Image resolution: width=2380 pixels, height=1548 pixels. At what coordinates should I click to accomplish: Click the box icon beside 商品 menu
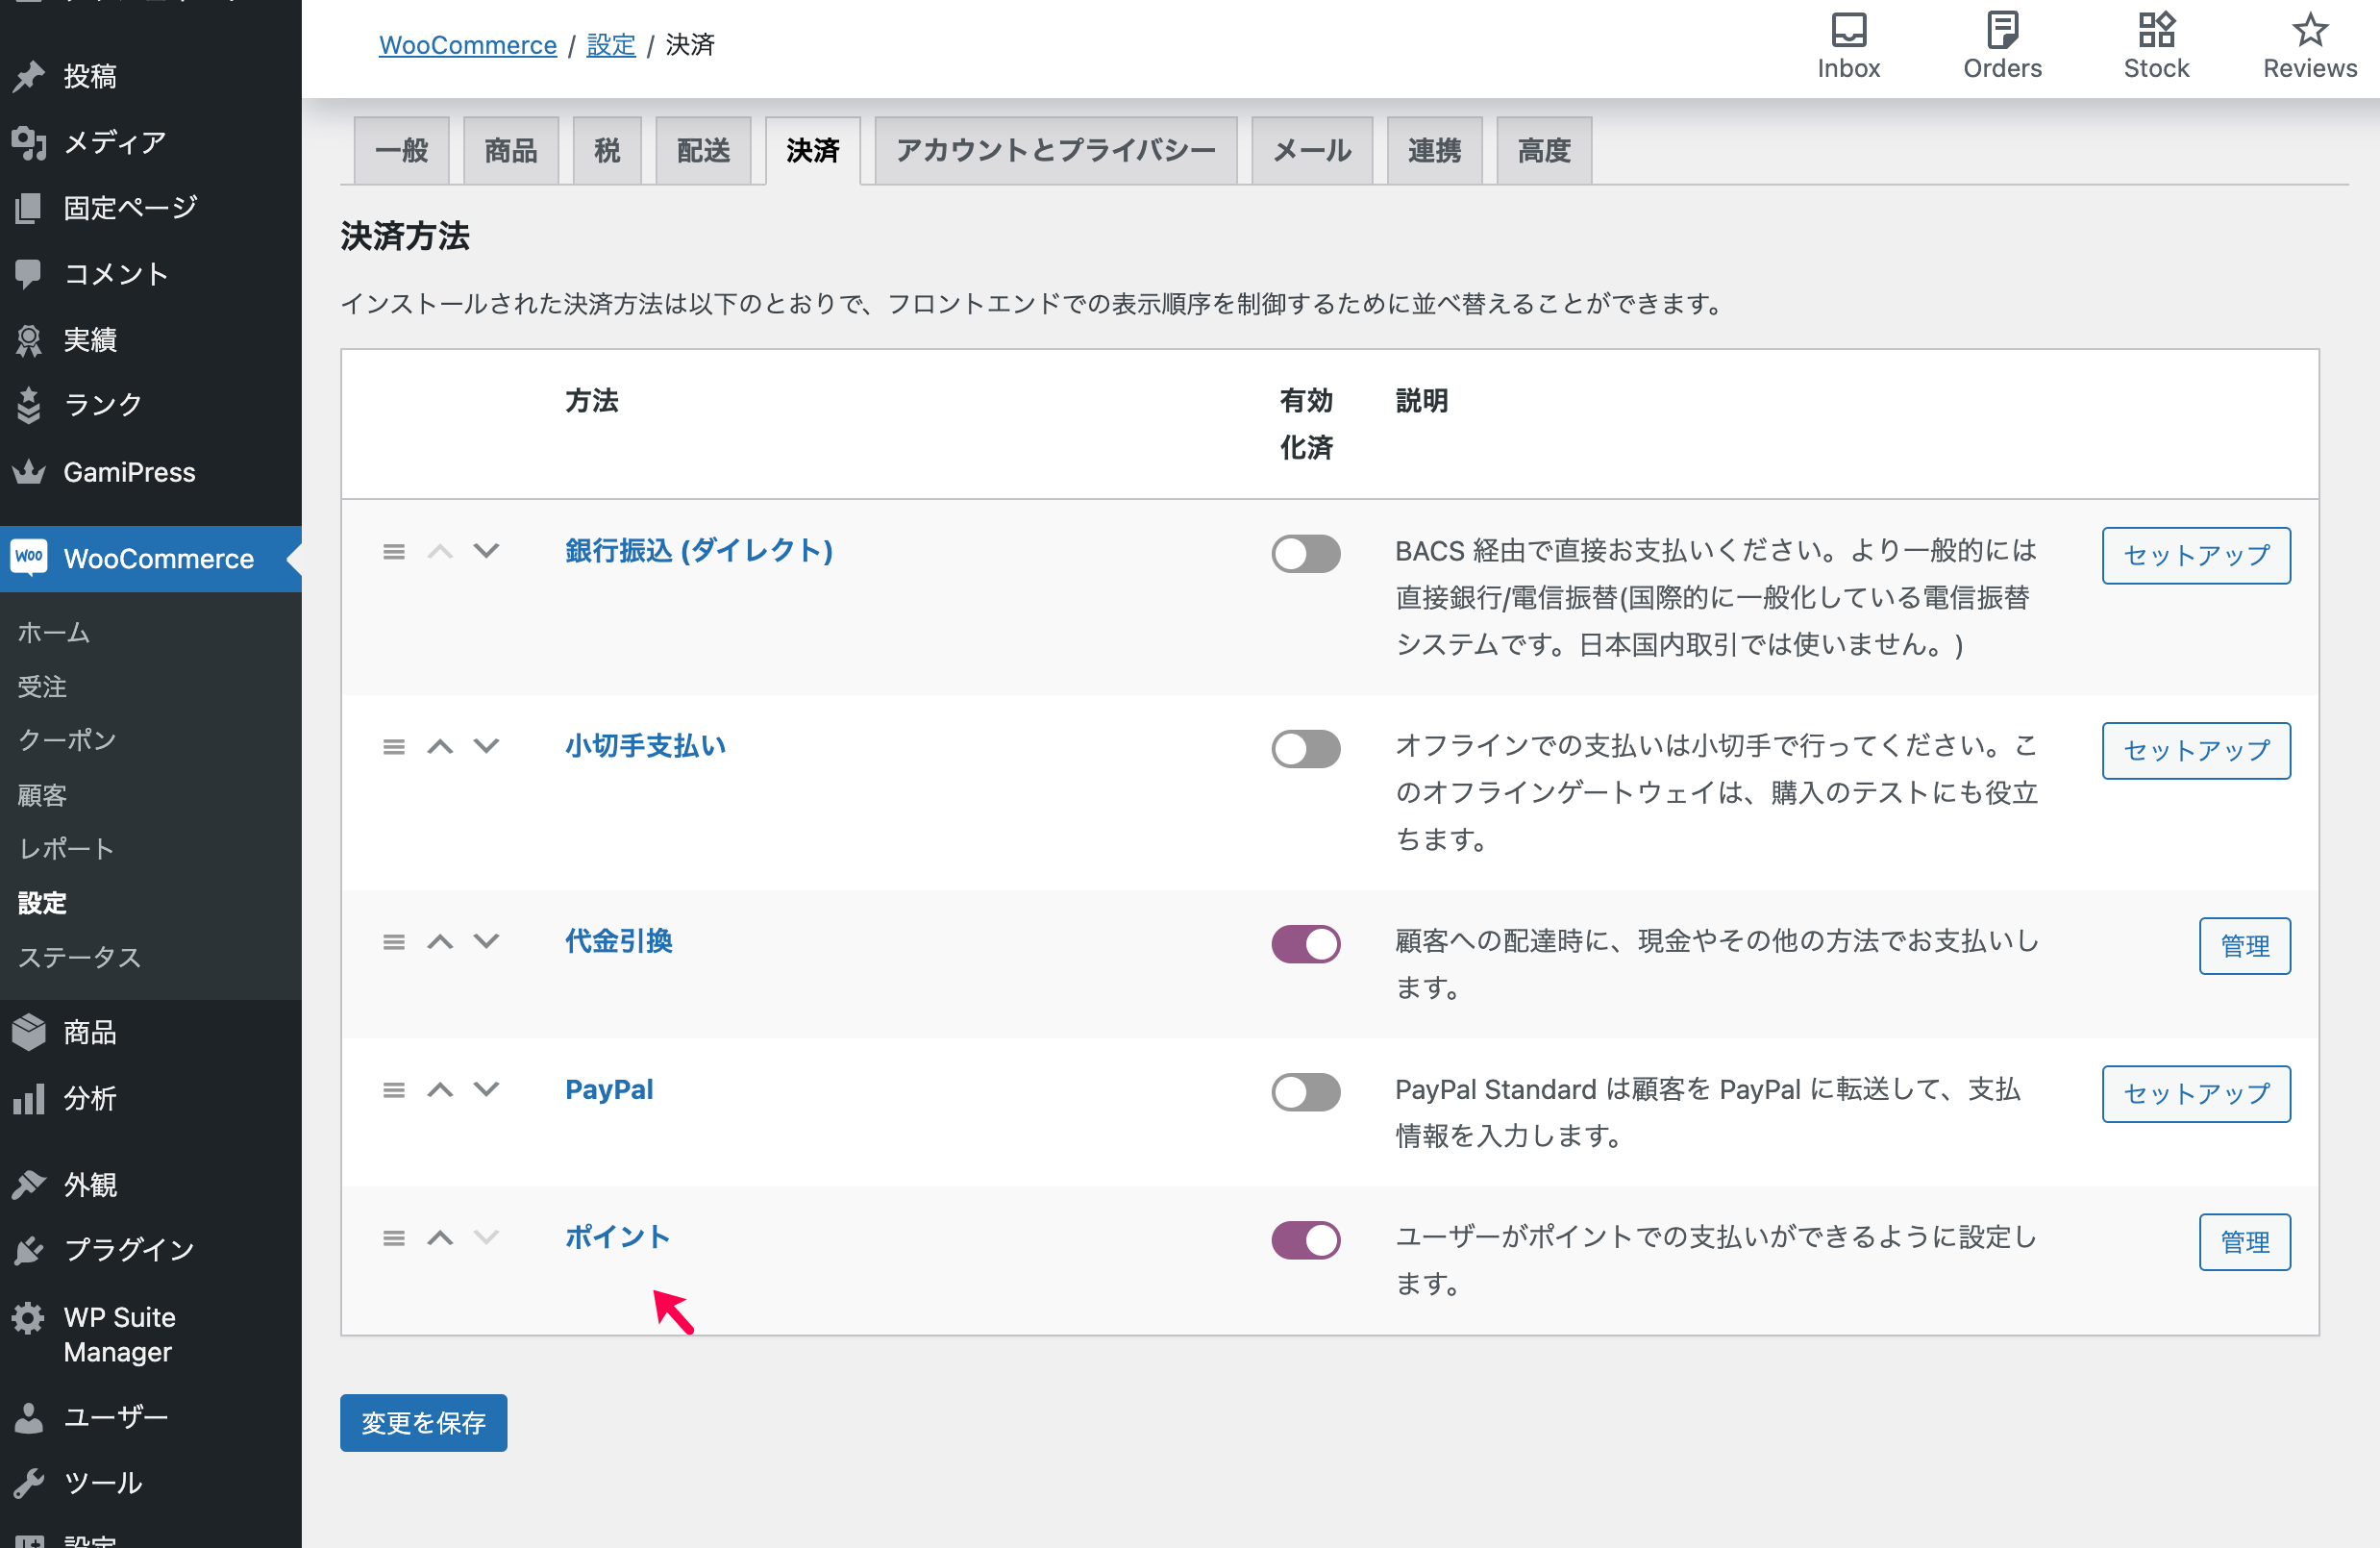(29, 1032)
